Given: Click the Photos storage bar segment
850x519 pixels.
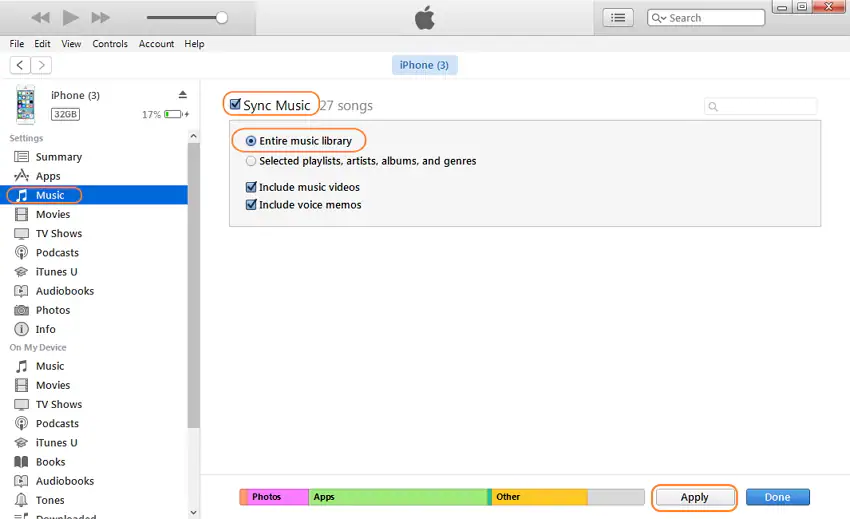Looking at the screenshot, I should (x=278, y=497).
